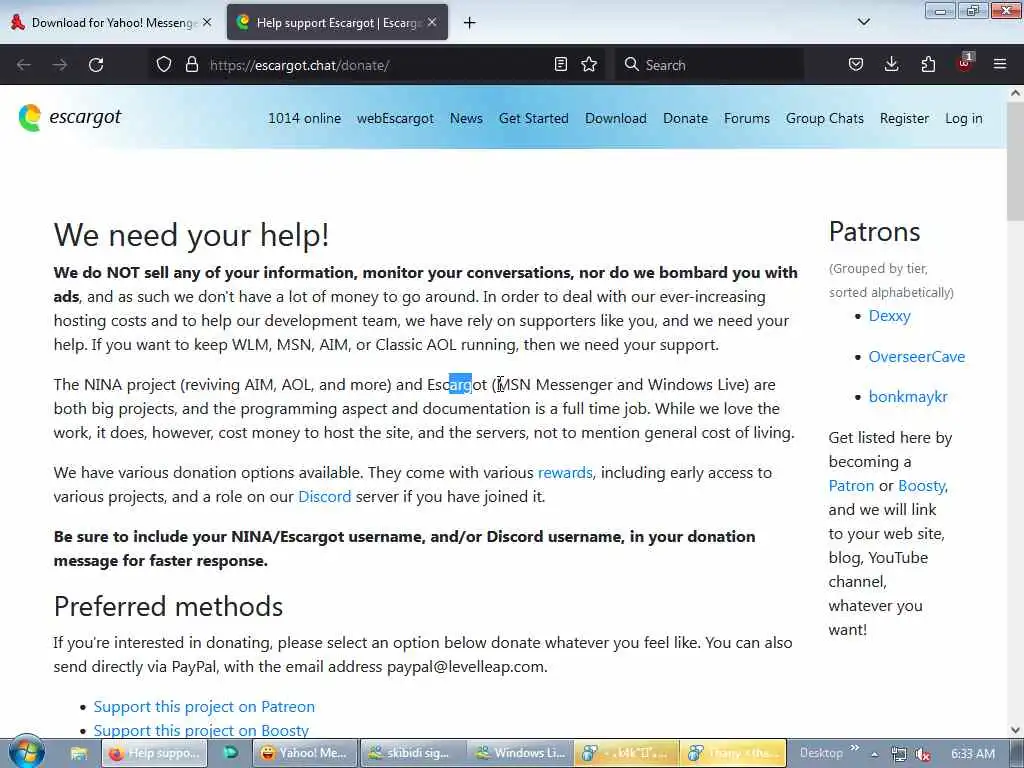Click the green icon beside the Firefox taskbar button

coord(231,753)
